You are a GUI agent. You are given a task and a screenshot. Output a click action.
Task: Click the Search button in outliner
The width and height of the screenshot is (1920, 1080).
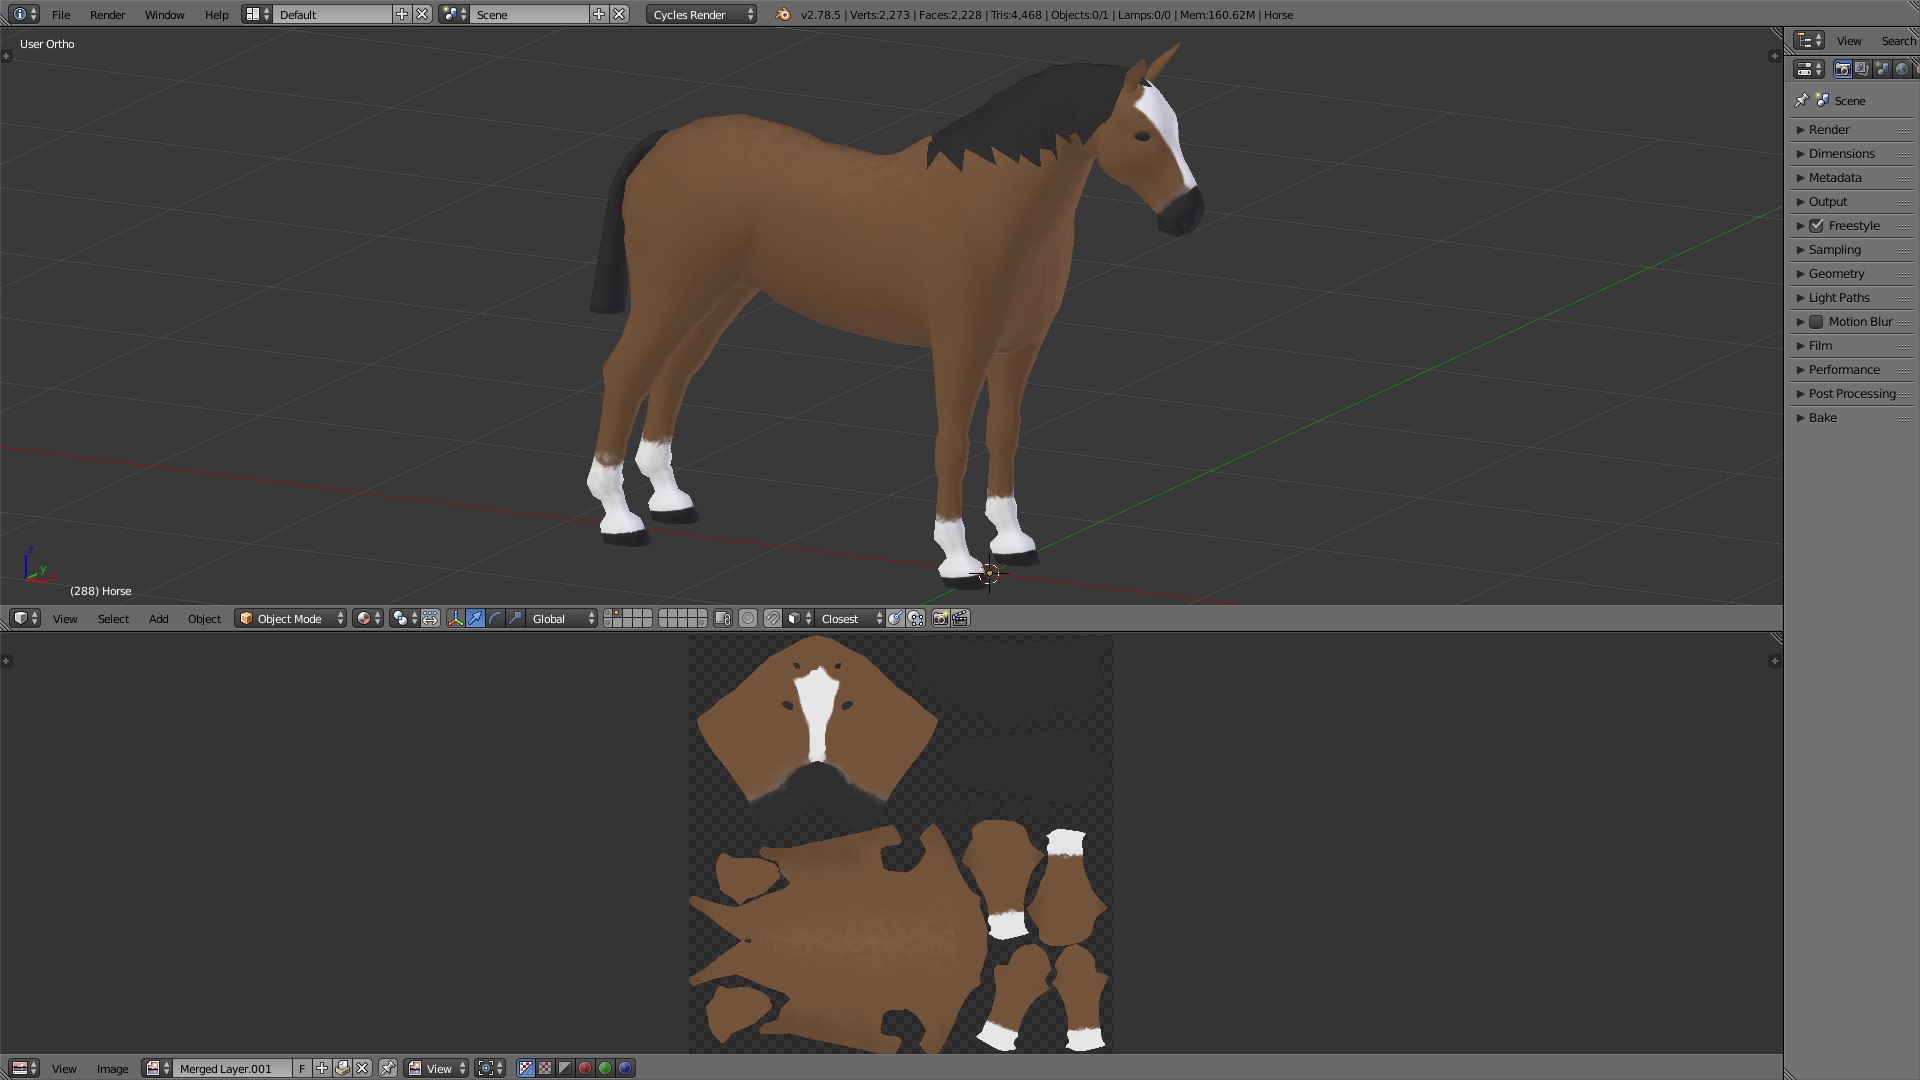1897,41
